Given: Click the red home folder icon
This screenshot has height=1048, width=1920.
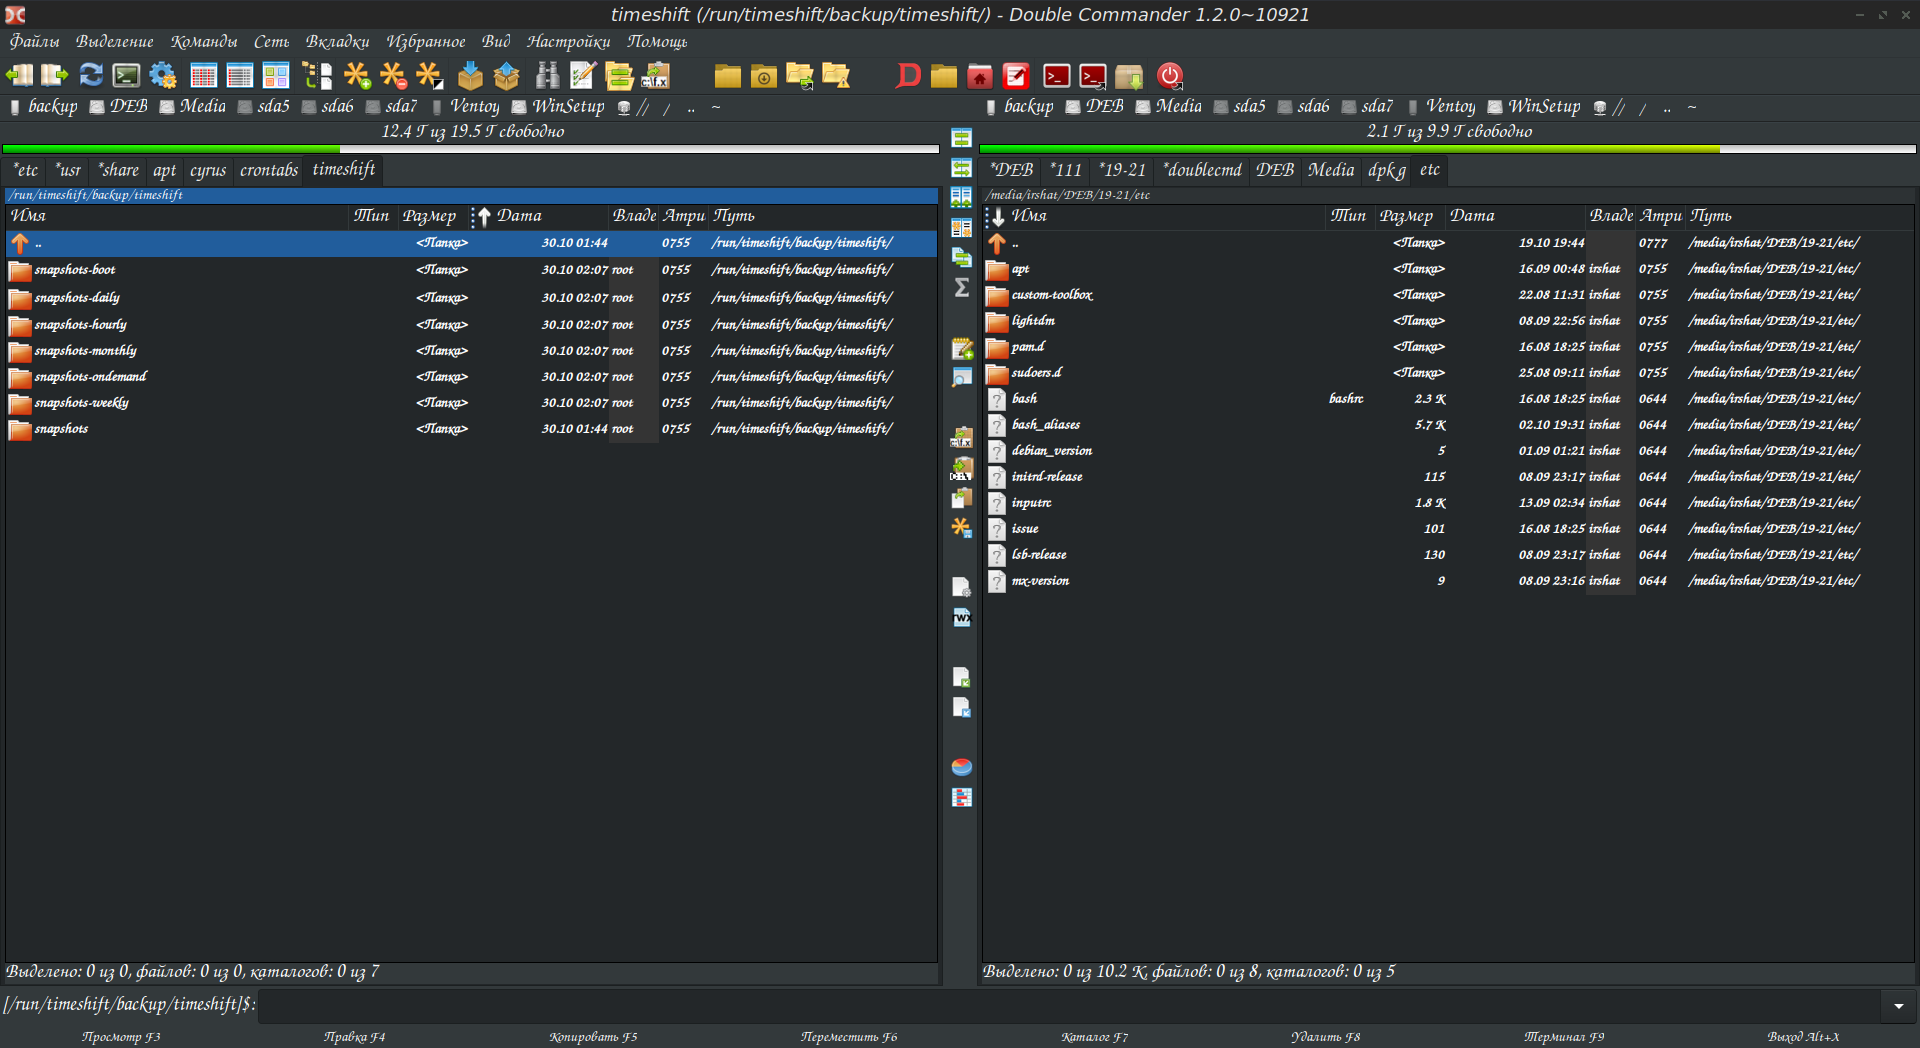Looking at the screenshot, I should (980, 76).
